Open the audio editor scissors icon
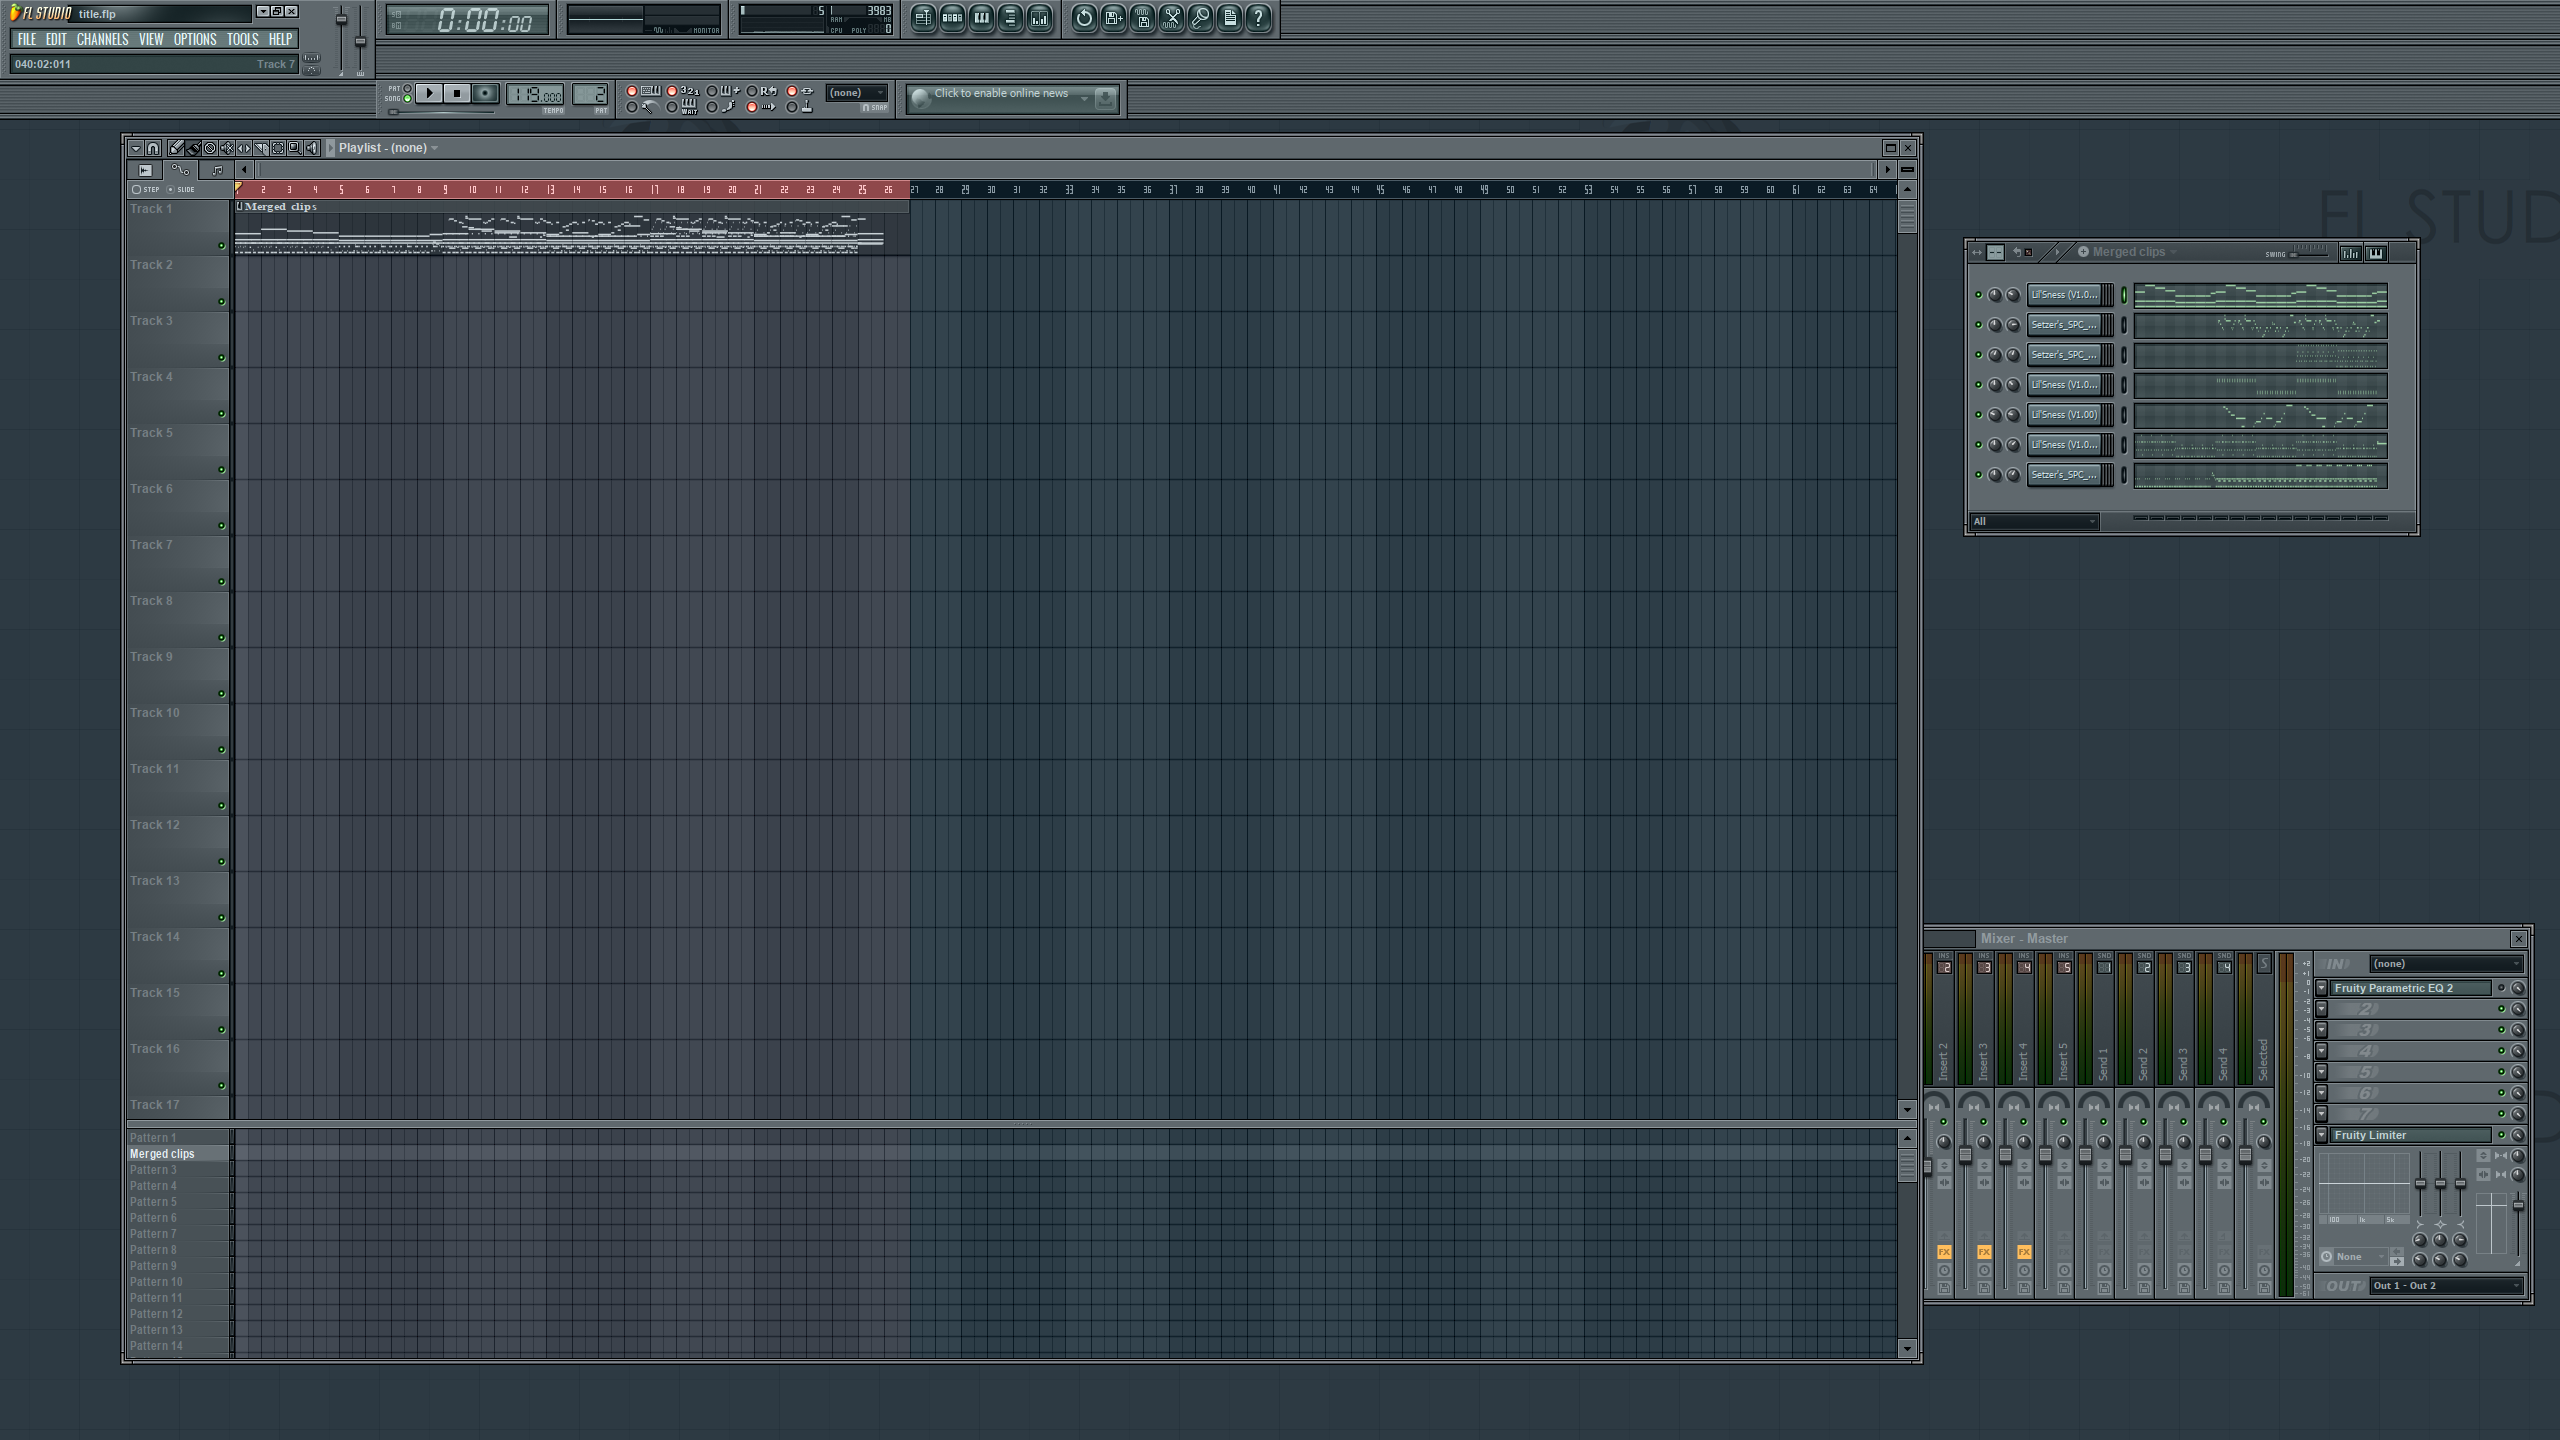 [1171, 18]
